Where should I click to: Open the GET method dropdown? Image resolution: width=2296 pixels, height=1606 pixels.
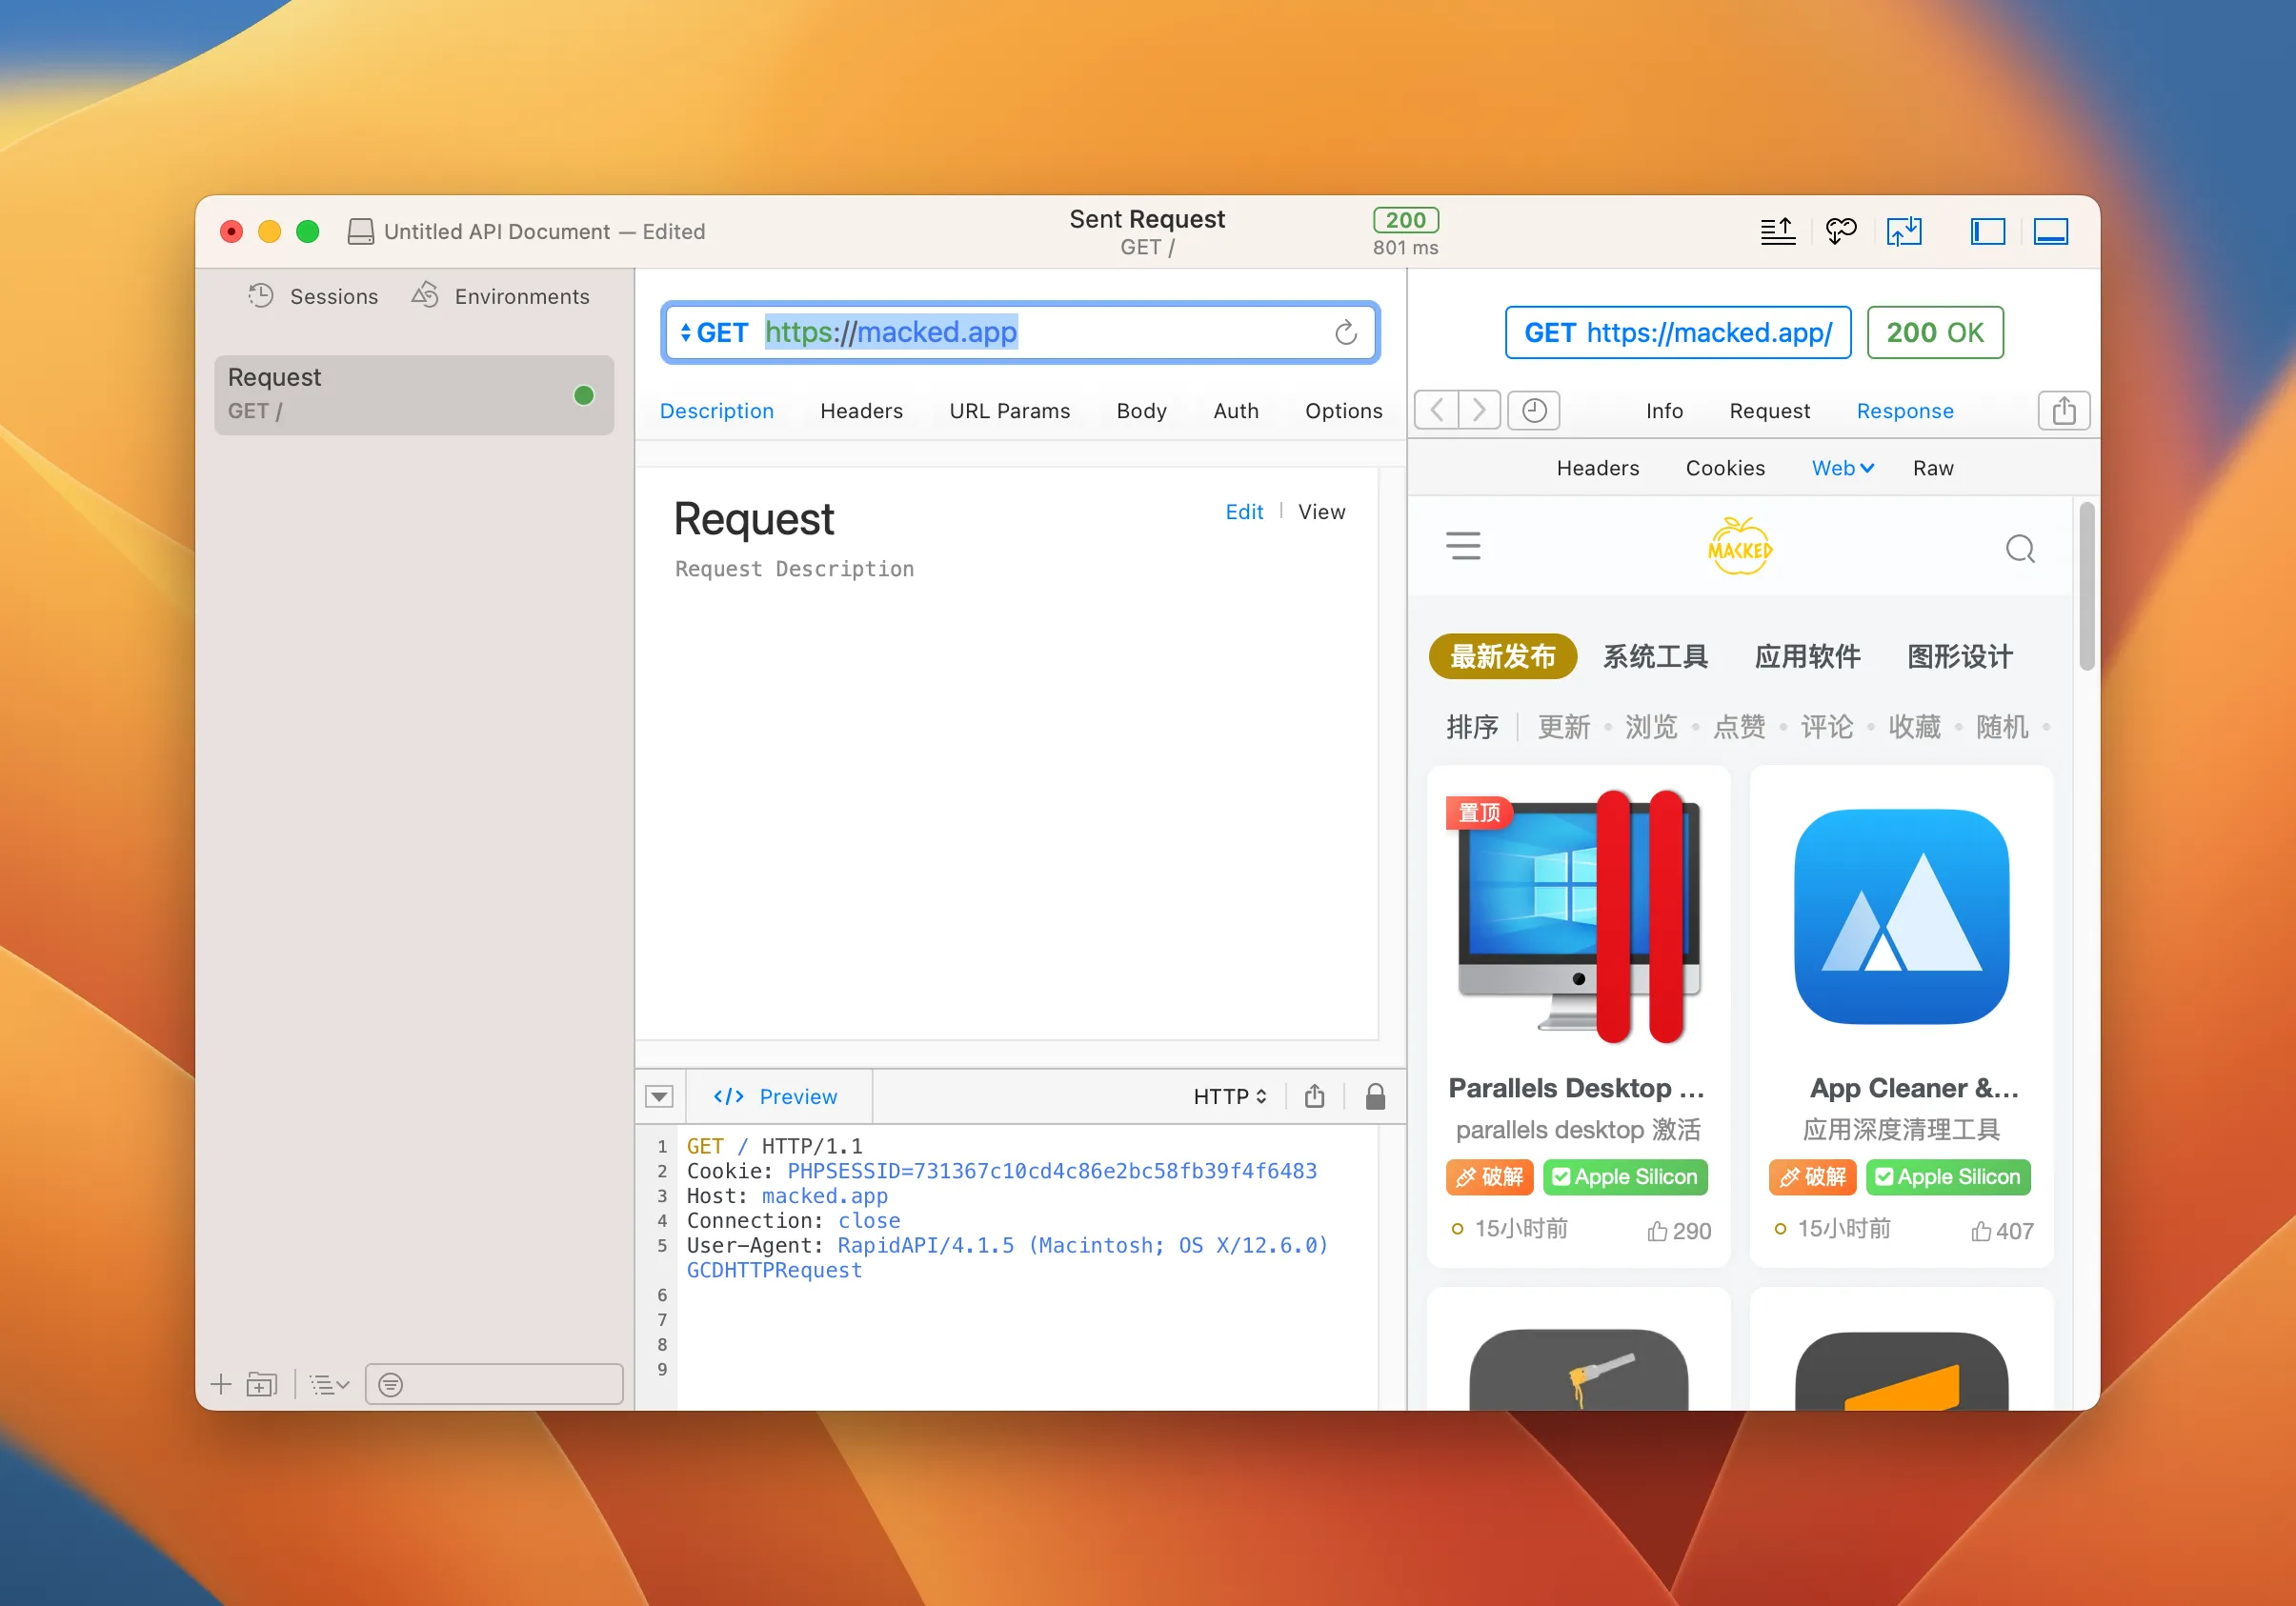[x=713, y=332]
